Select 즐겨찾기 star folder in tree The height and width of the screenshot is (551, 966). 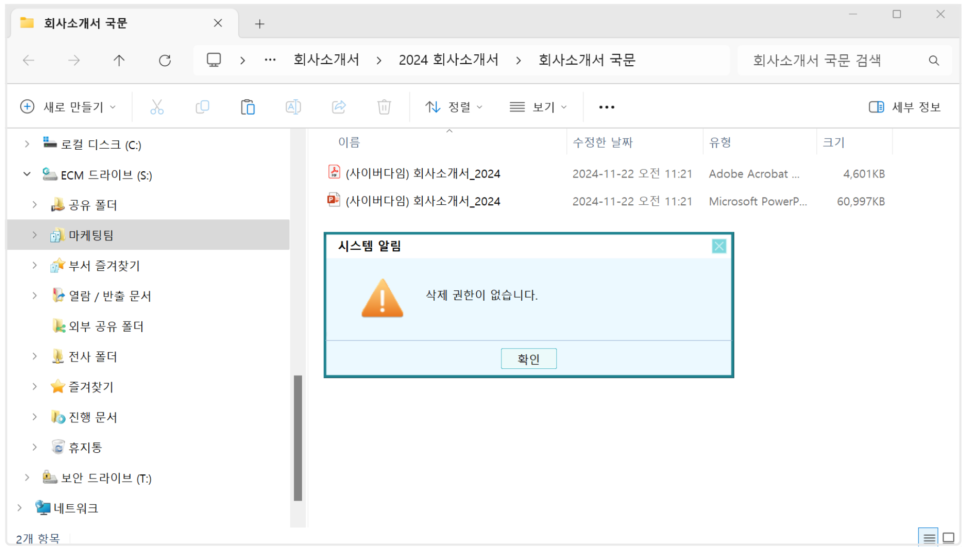91,387
